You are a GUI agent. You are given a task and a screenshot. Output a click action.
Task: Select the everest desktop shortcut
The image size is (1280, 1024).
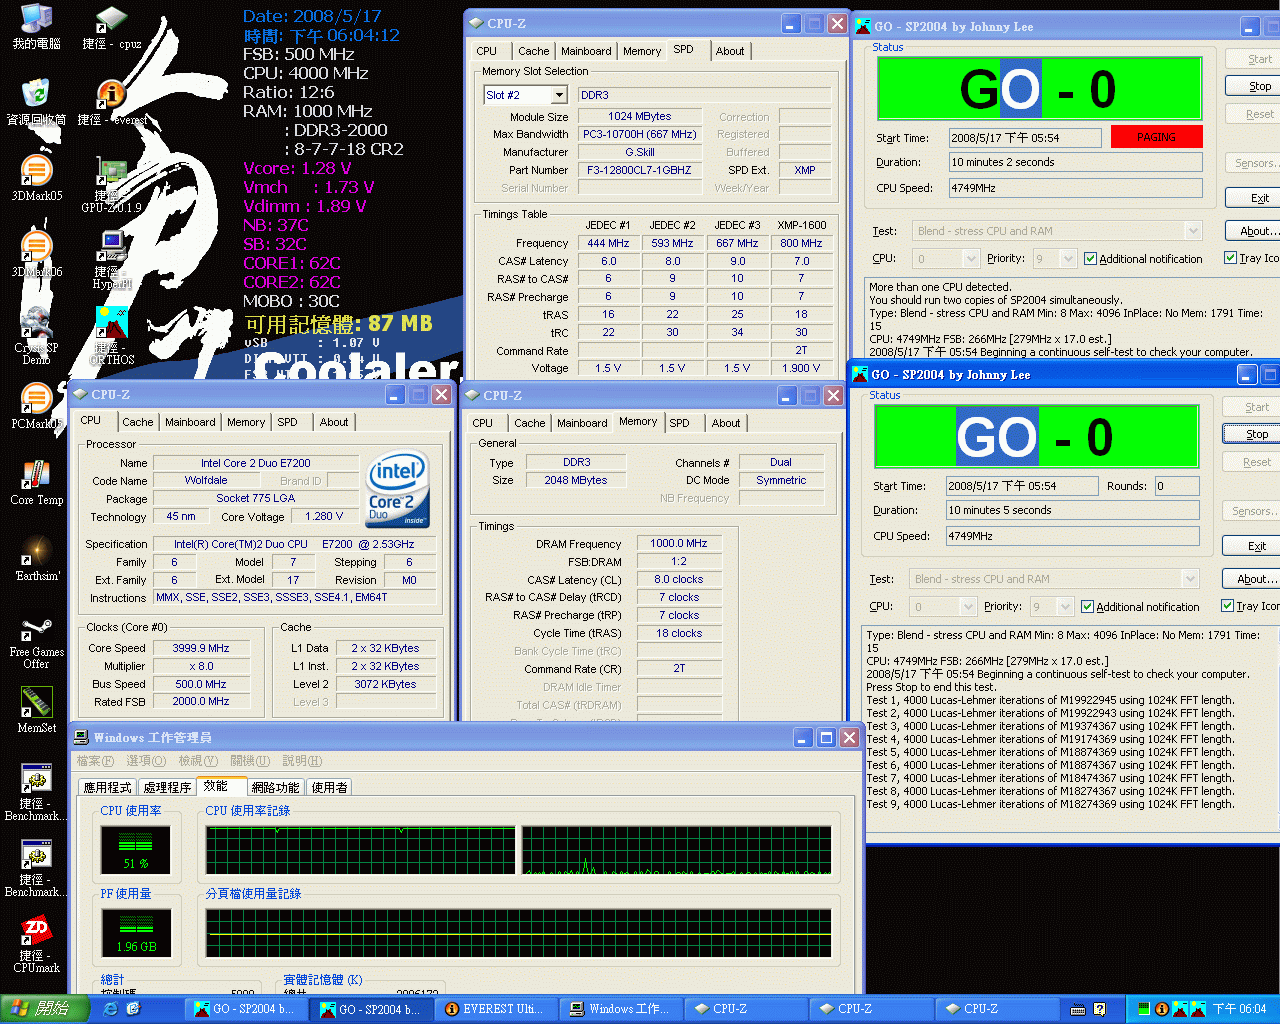click(111, 102)
